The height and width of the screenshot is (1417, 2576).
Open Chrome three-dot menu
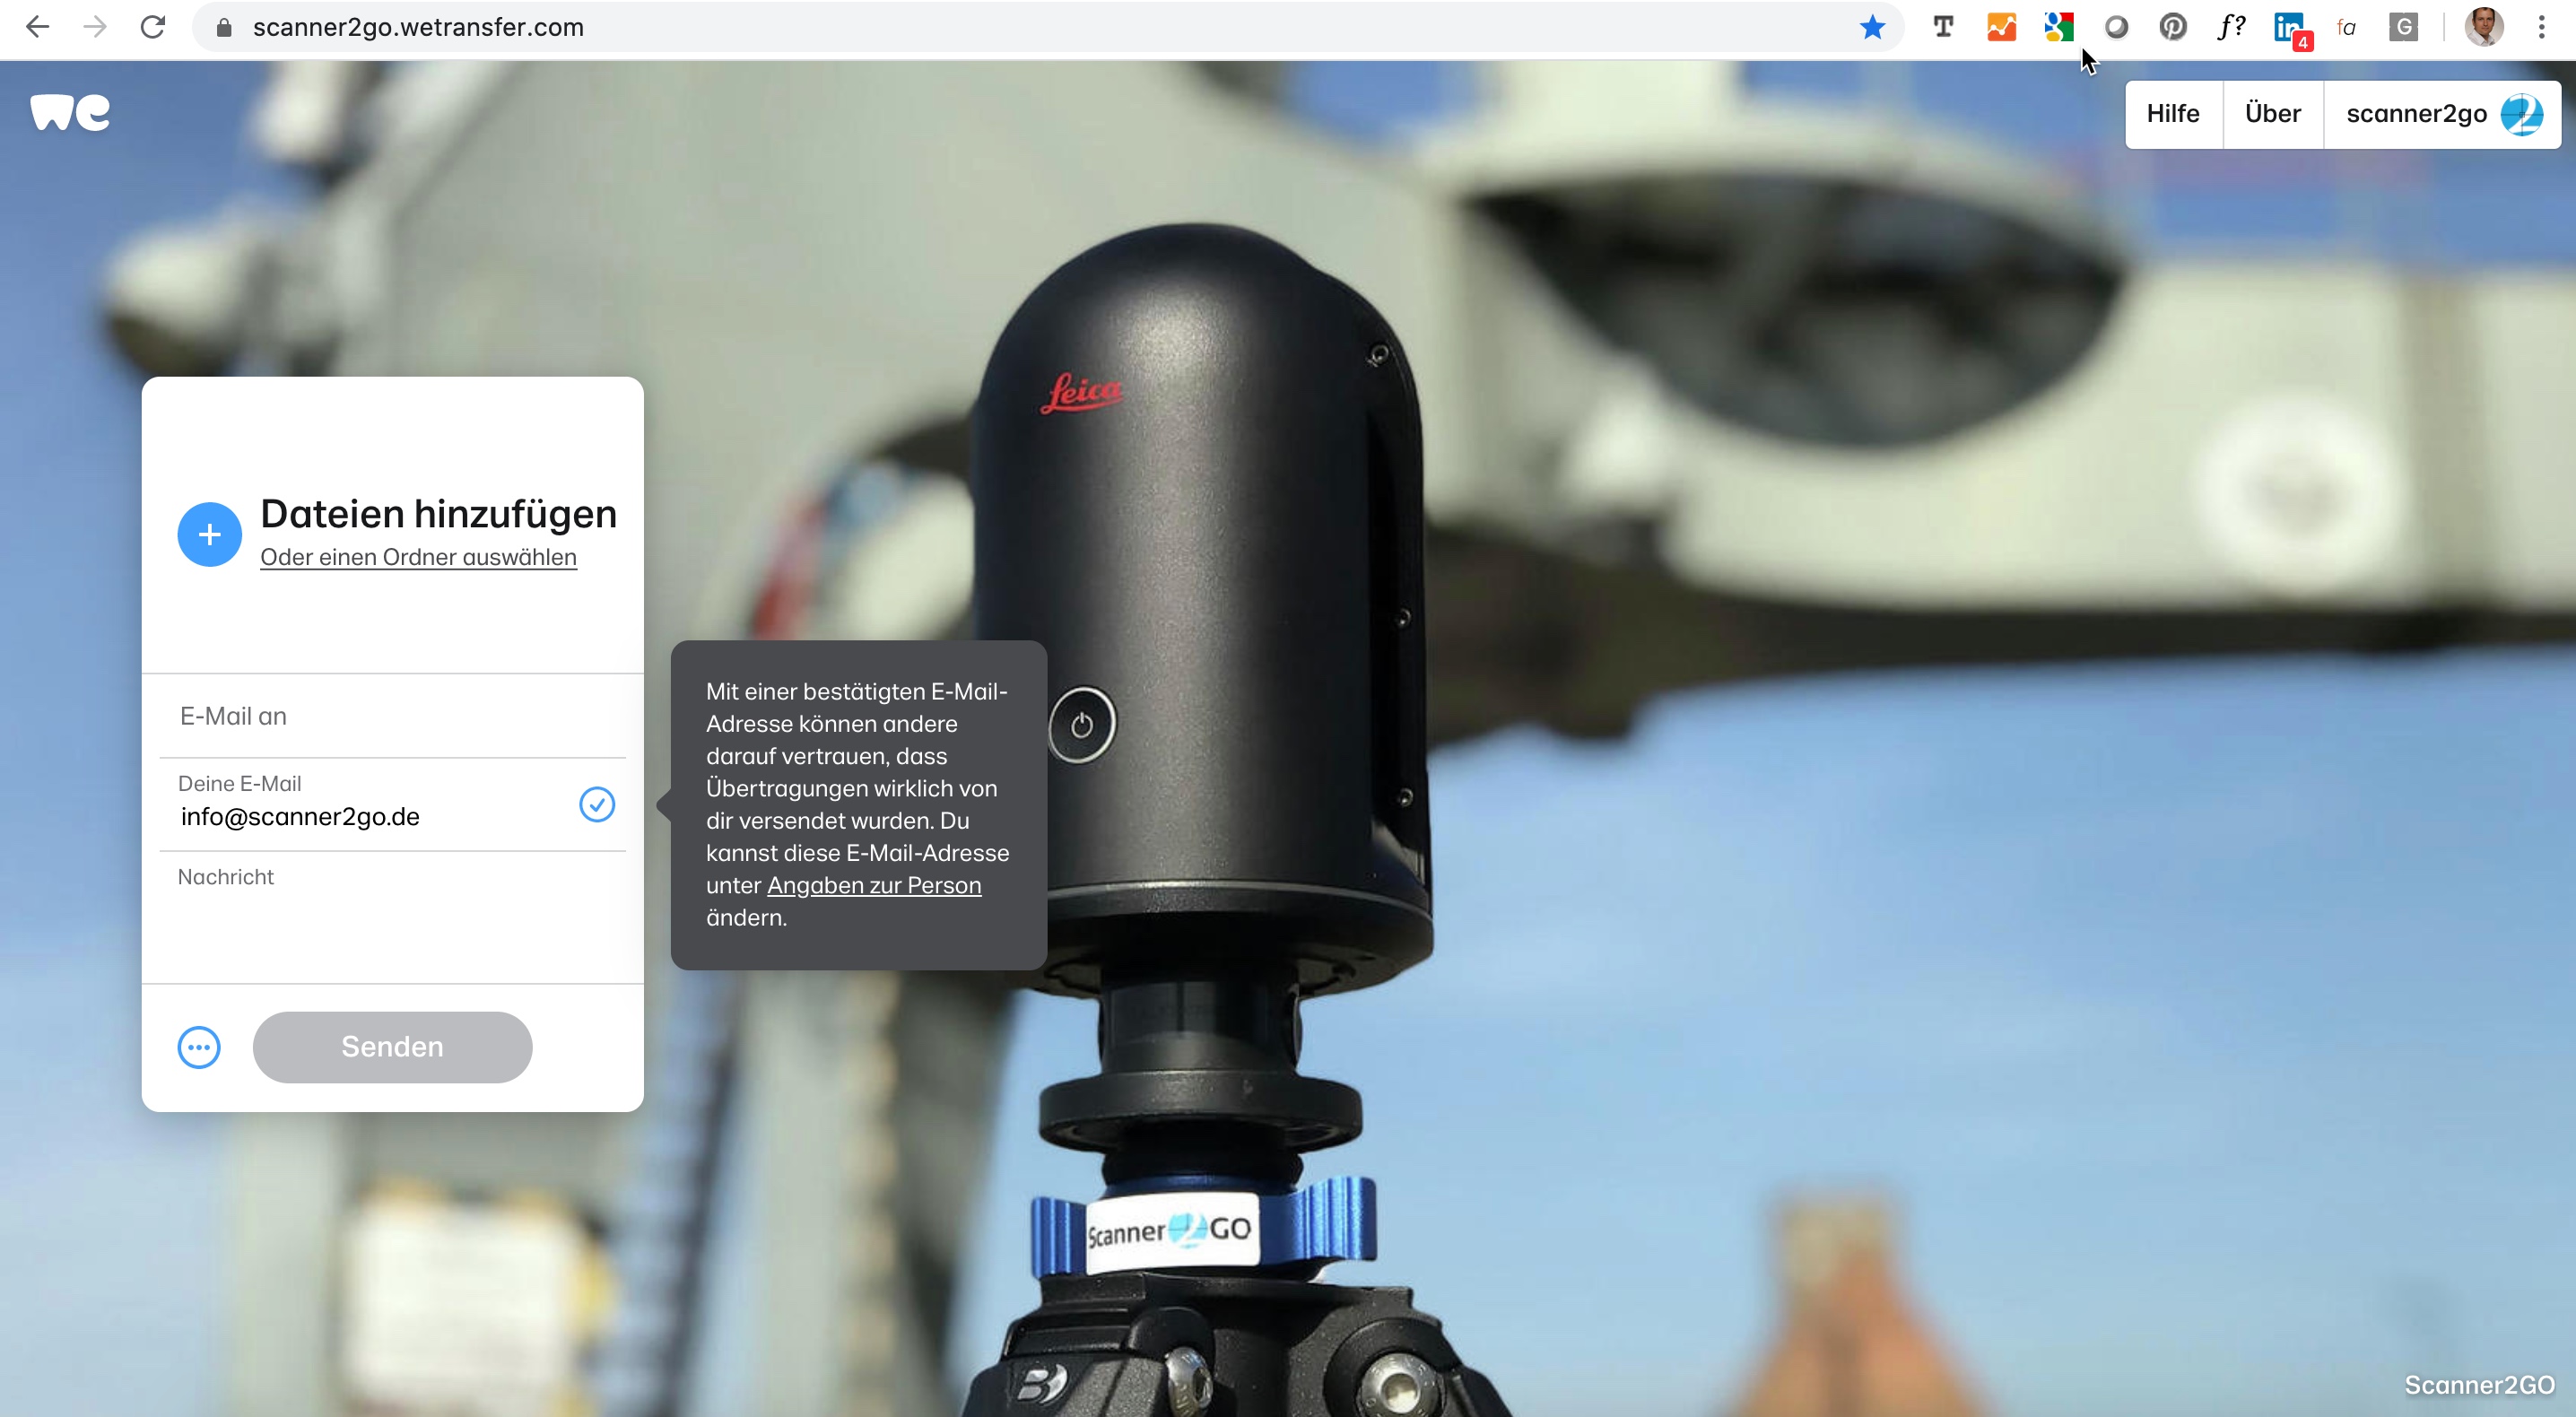pos(2541,27)
